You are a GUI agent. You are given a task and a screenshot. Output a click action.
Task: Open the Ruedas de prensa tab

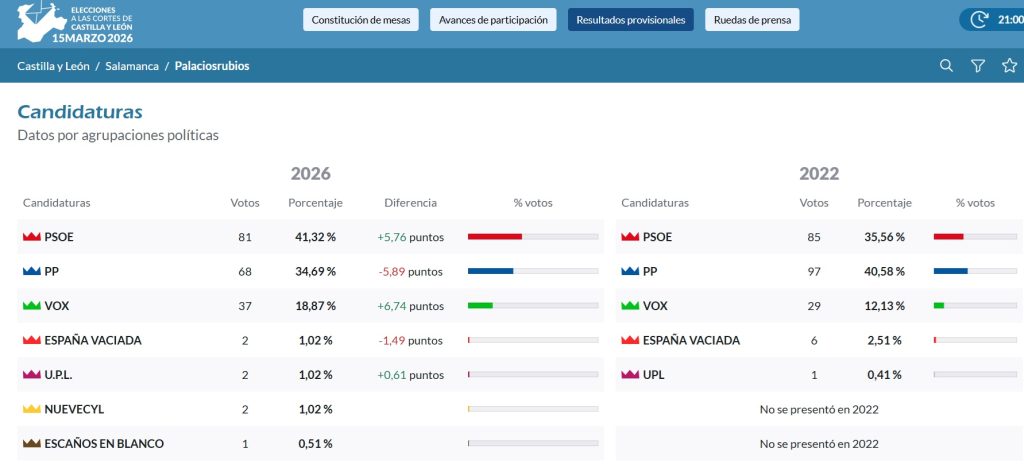point(752,20)
